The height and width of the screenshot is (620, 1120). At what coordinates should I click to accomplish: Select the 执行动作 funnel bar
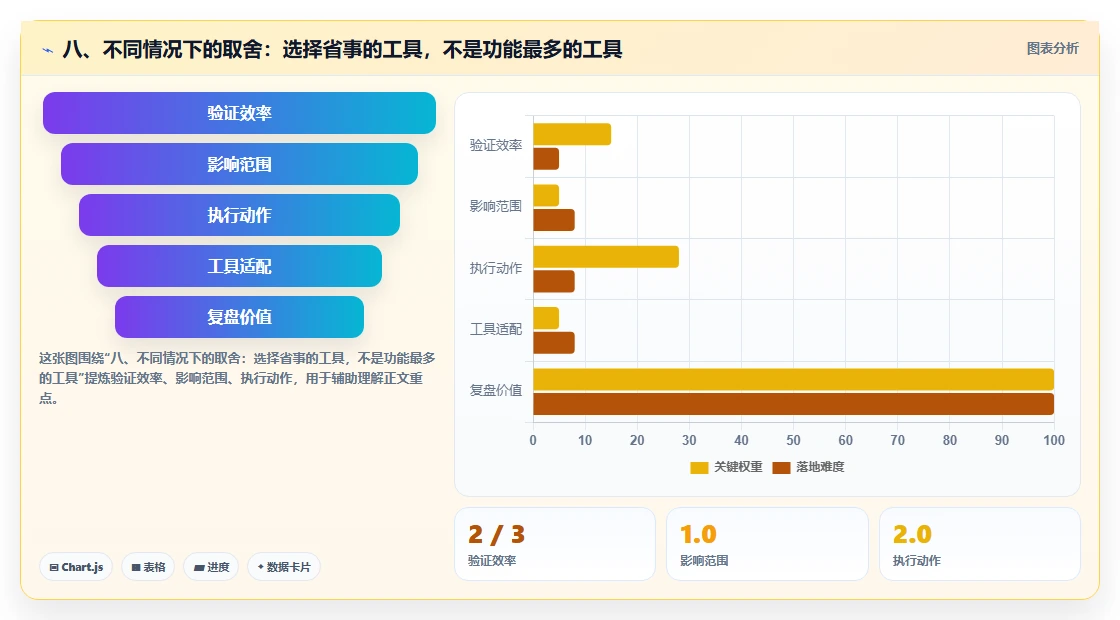point(239,215)
